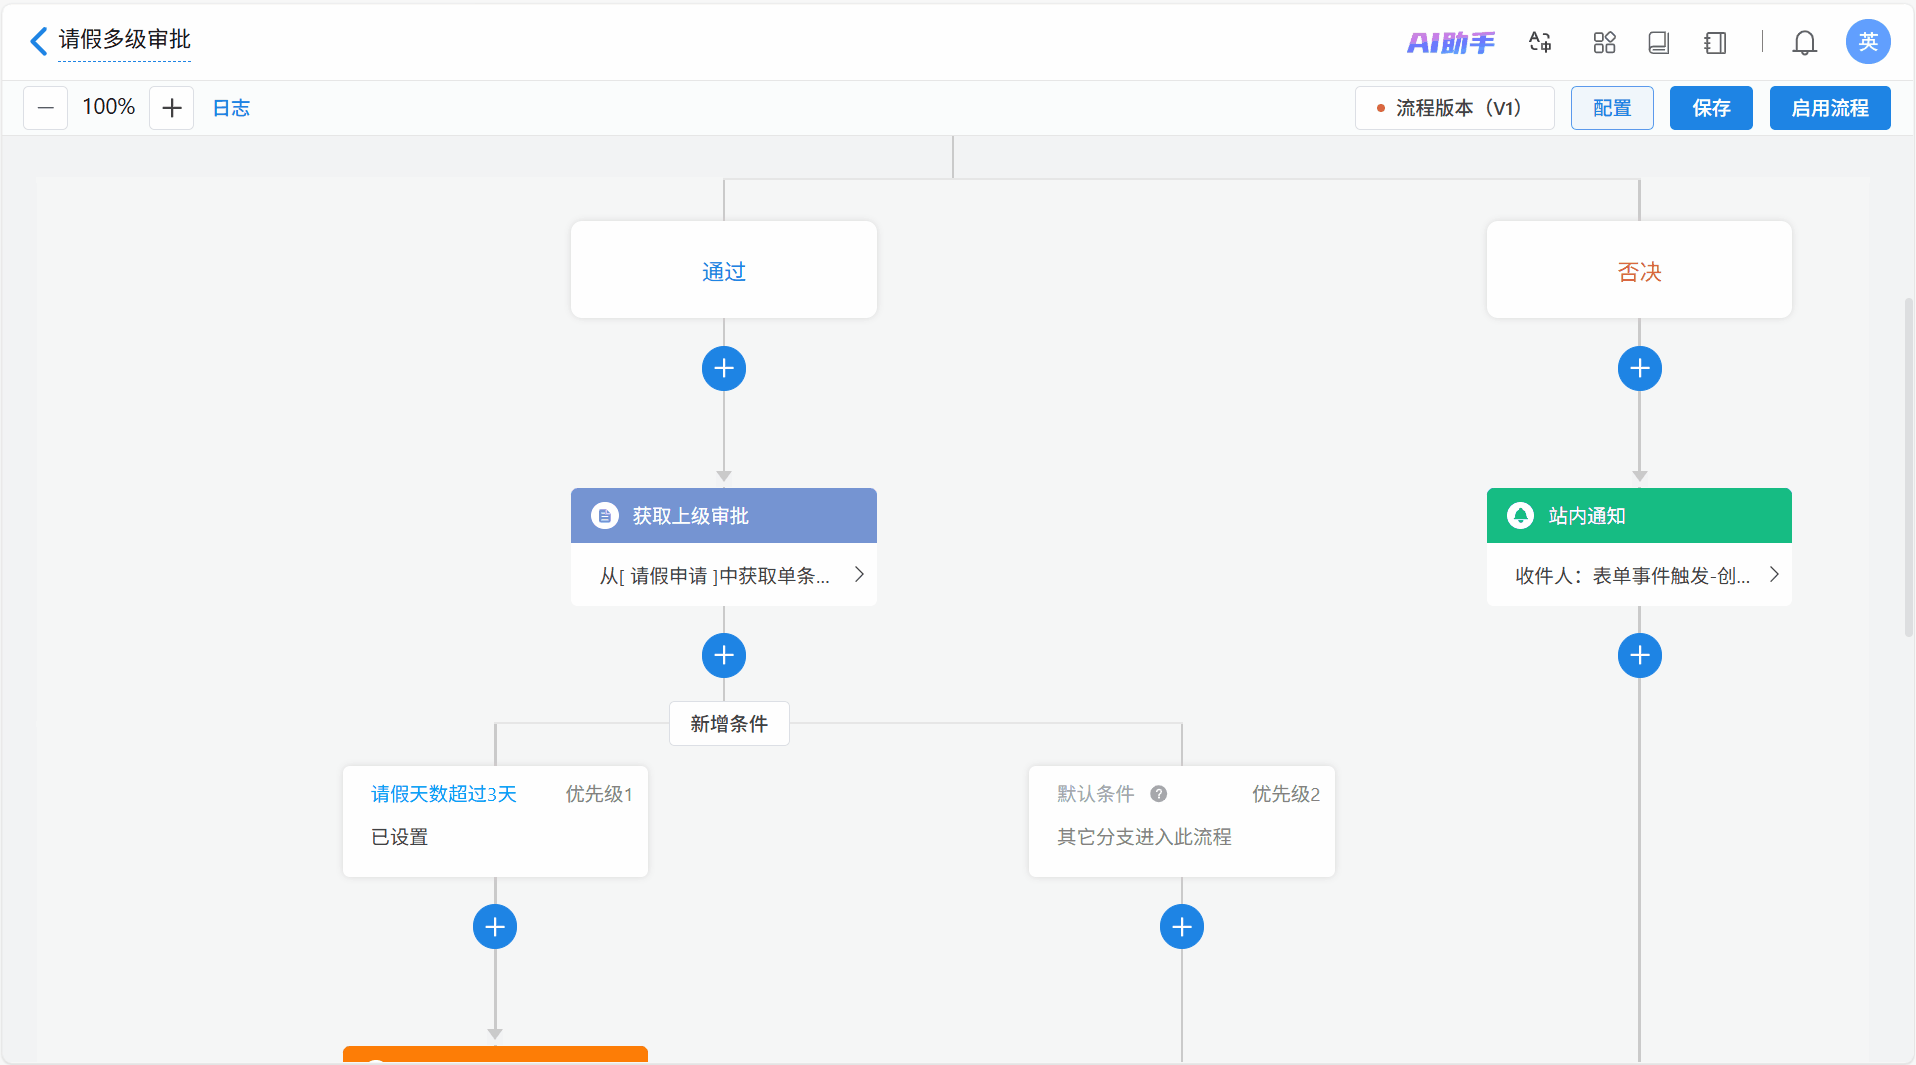Click 新增条件 to add a condition
The image size is (1916, 1065).
[x=729, y=723]
